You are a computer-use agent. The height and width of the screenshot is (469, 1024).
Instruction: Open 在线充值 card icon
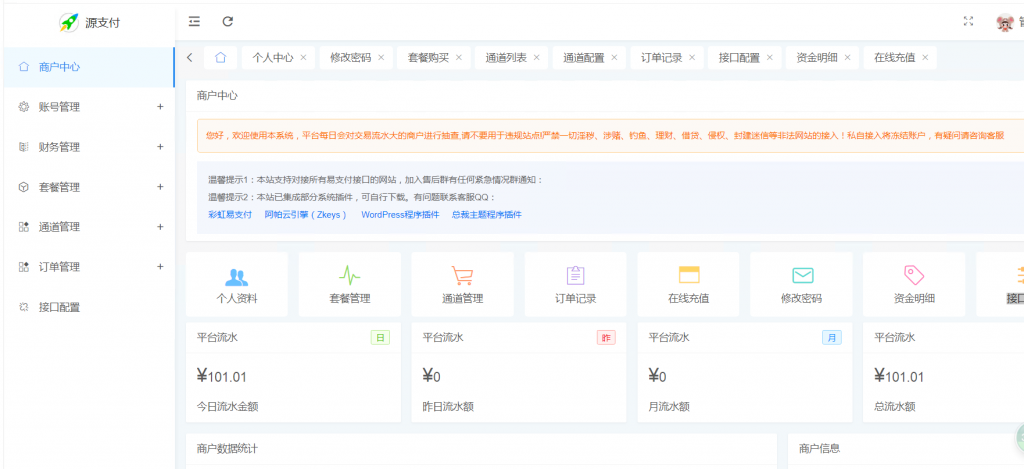(x=688, y=276)
